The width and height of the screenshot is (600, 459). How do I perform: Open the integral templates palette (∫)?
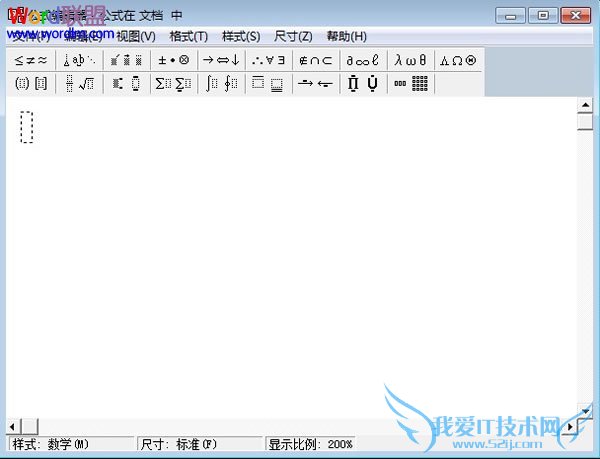tap(222, 83)
